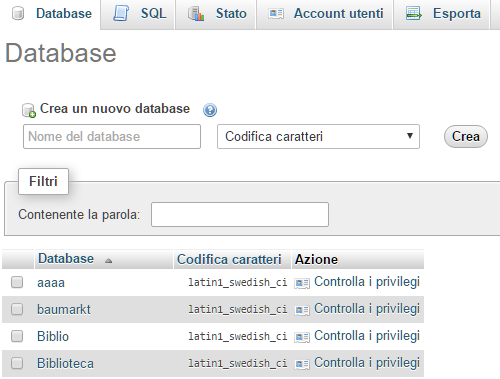The image size is (500, 379).
Task: Click latin1_swedish_ci in the baumarkt row
Action: click(x=238, y=310)
